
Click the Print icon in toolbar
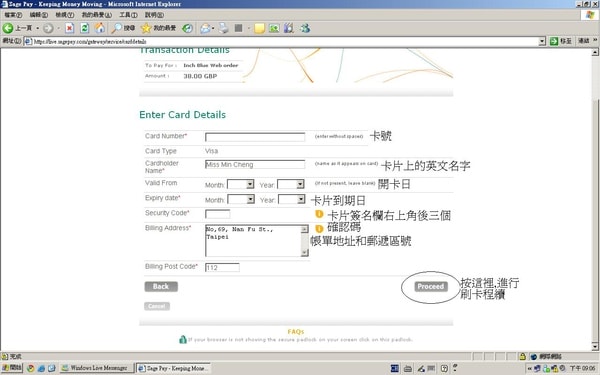tap(224, 28)
